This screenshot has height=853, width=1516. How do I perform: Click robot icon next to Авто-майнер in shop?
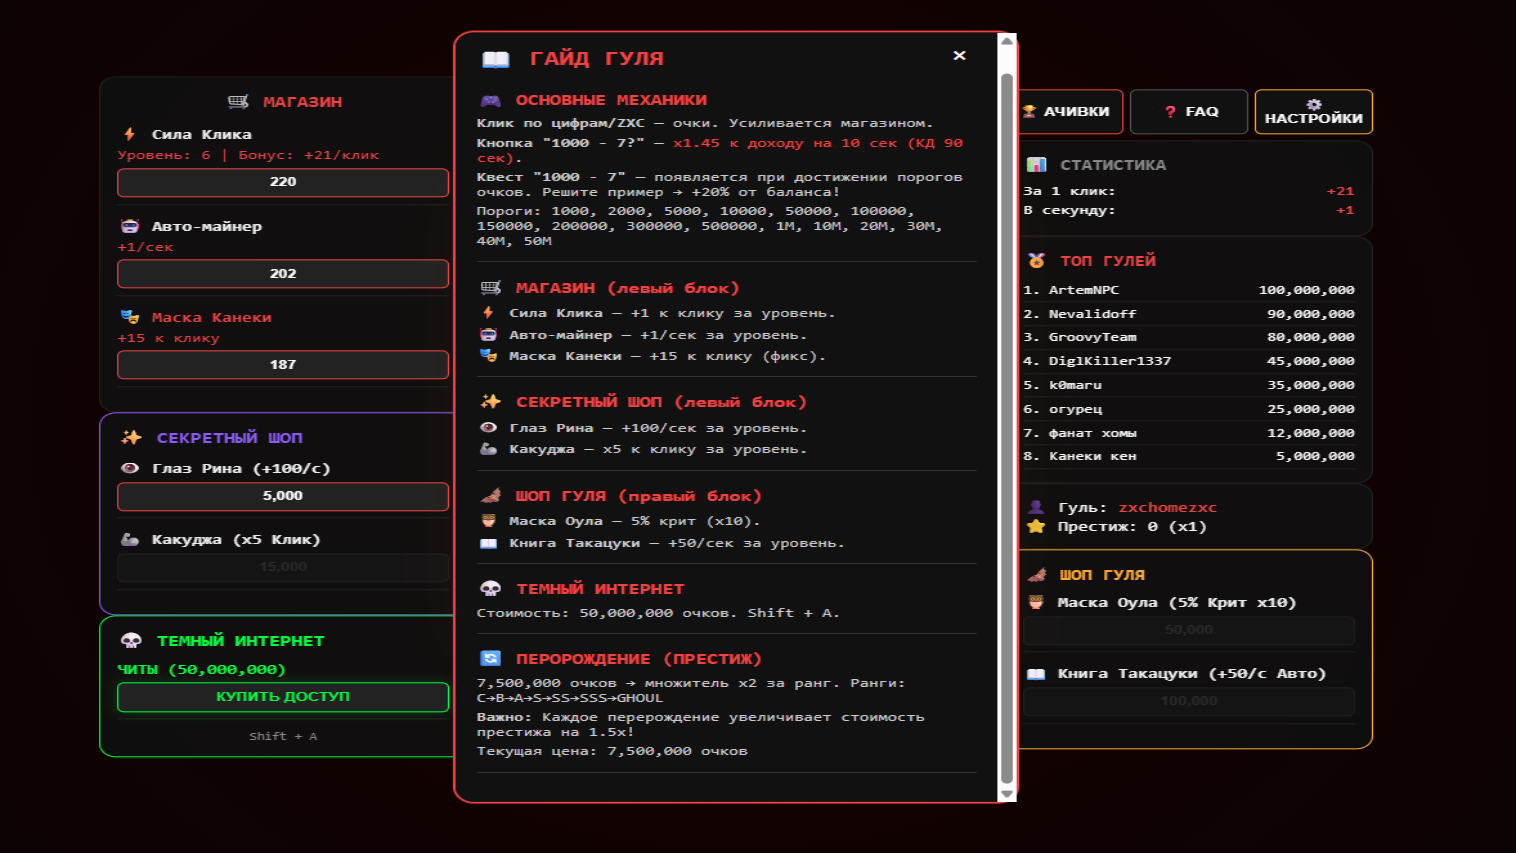[130, 226]
